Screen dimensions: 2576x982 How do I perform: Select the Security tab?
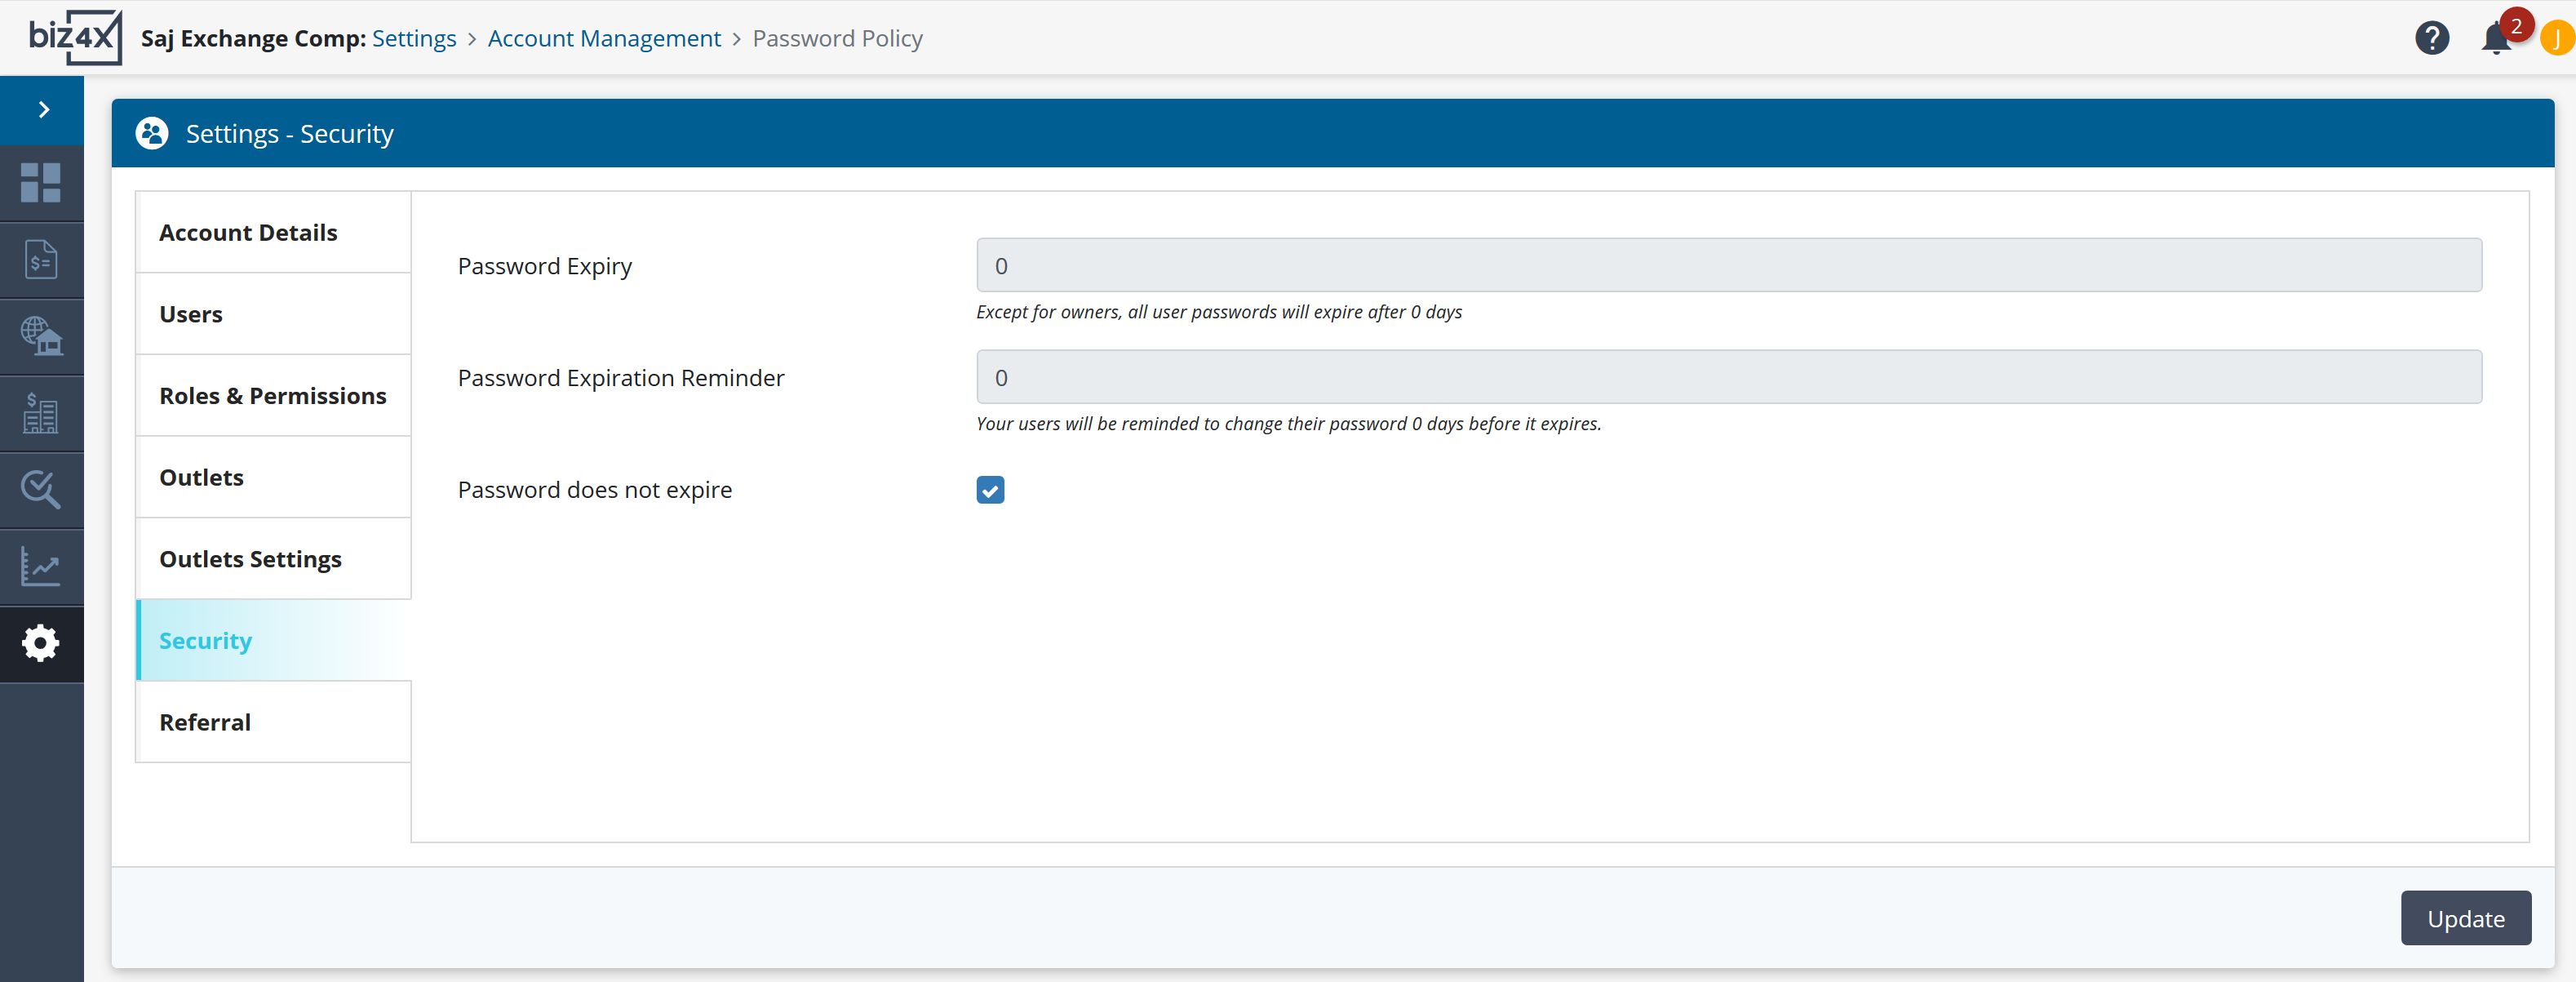[273, 640]
